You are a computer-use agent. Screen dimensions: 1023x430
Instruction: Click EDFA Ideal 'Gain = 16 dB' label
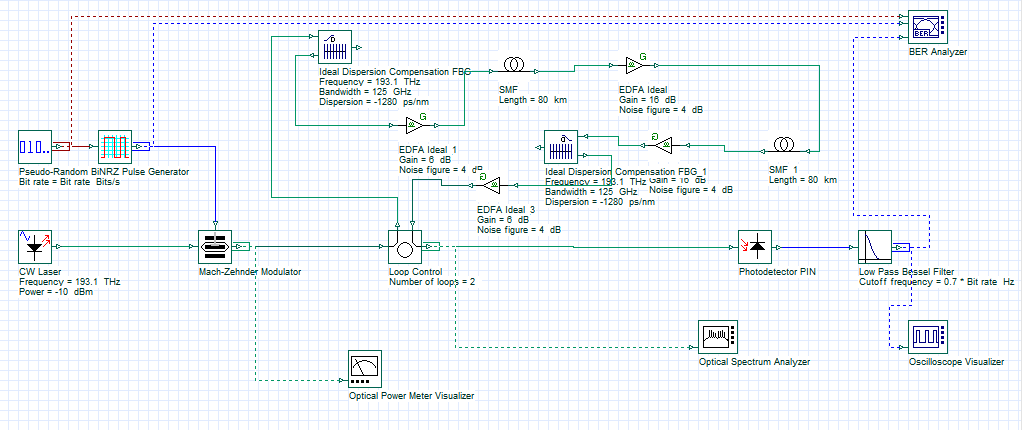point(647,100)
